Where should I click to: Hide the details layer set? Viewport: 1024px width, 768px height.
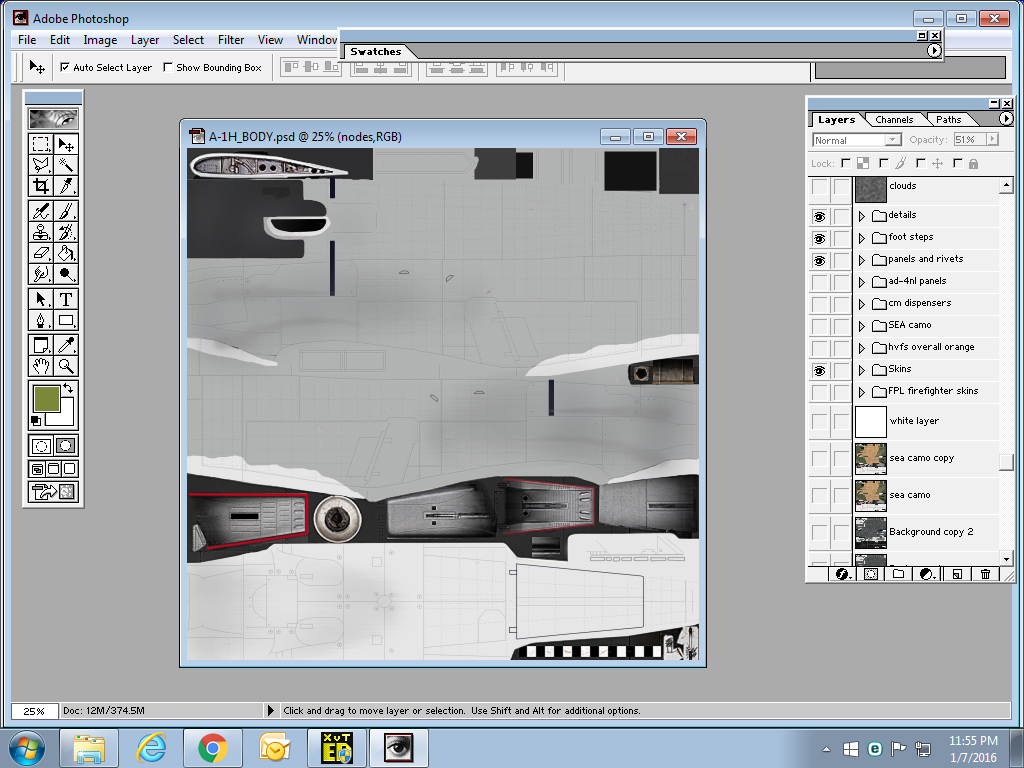pos(819,216)
